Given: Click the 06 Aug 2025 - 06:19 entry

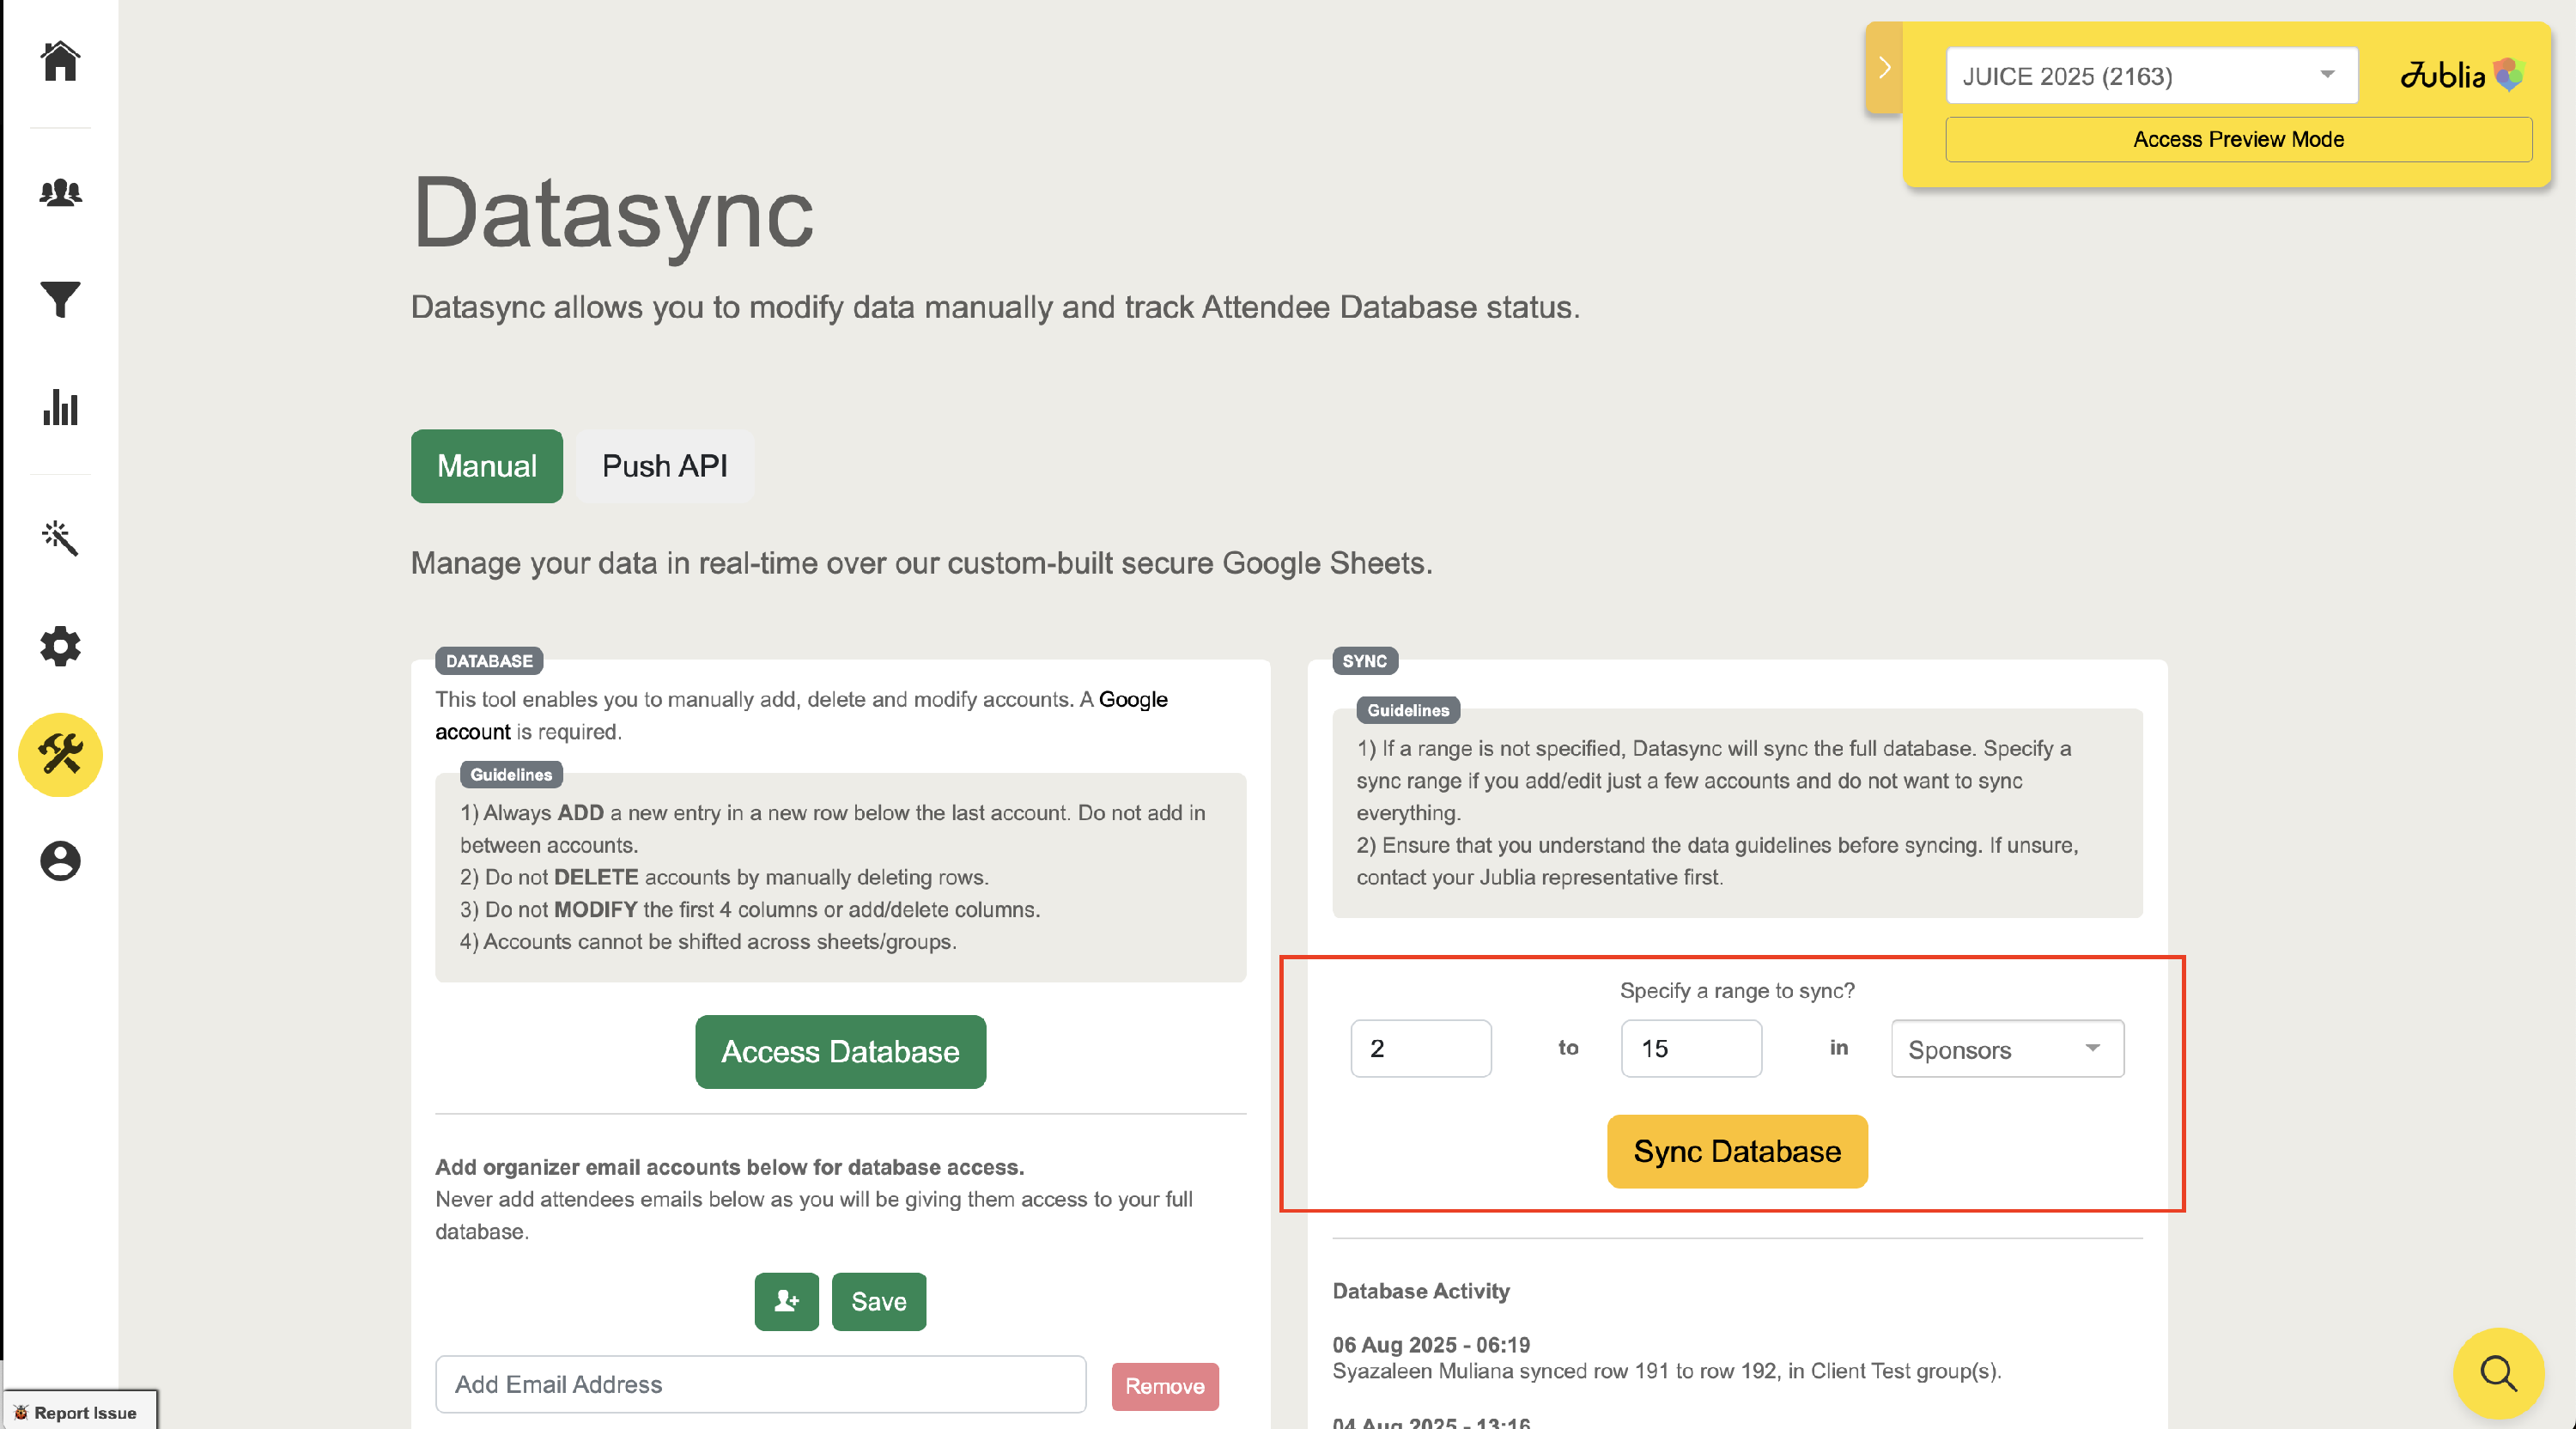Looking at the screenshot, I should 1431,1344.
